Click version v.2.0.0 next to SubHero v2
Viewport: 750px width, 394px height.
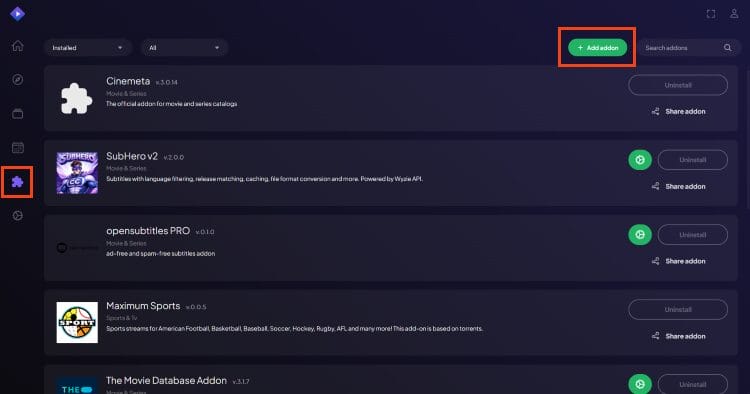174,157
